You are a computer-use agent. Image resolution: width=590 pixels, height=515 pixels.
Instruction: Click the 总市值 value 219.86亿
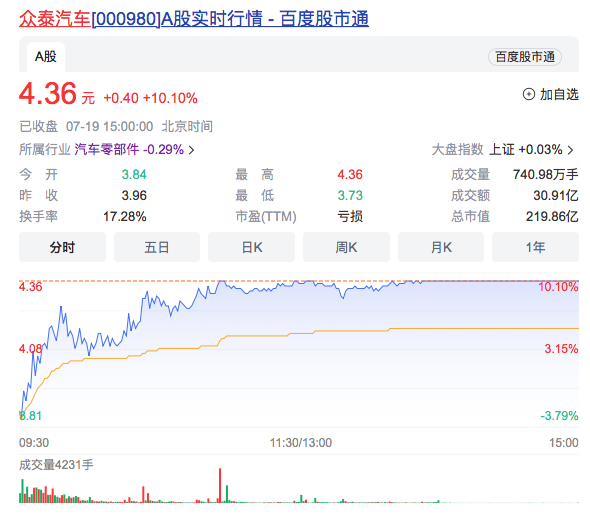pyautogui.click(x=552, y=216)
